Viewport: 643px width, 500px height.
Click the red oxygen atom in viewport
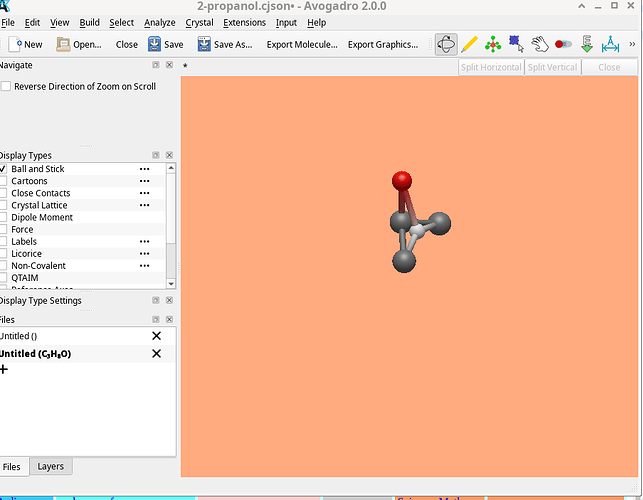tap(402, 180)
